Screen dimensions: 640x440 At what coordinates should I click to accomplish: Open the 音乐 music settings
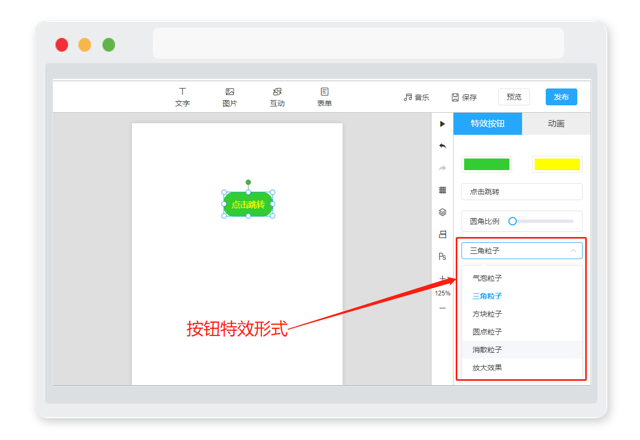[x=416, y=97]
